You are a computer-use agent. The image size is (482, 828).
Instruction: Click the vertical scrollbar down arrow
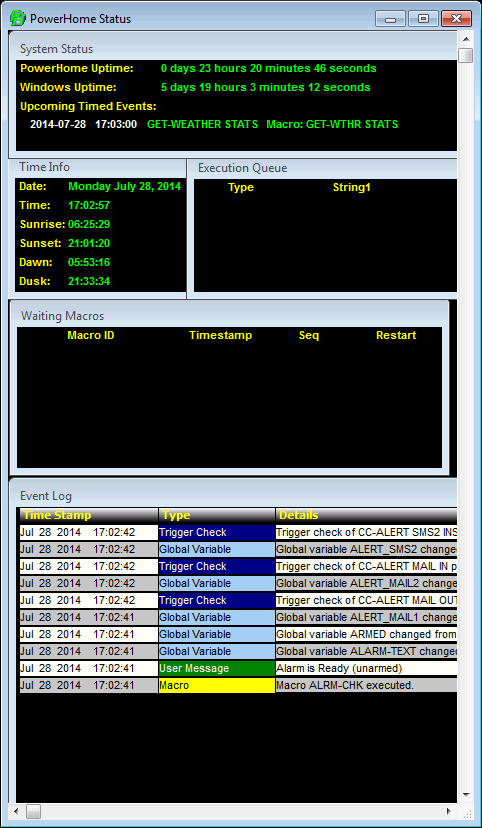[x=466, y=795]
